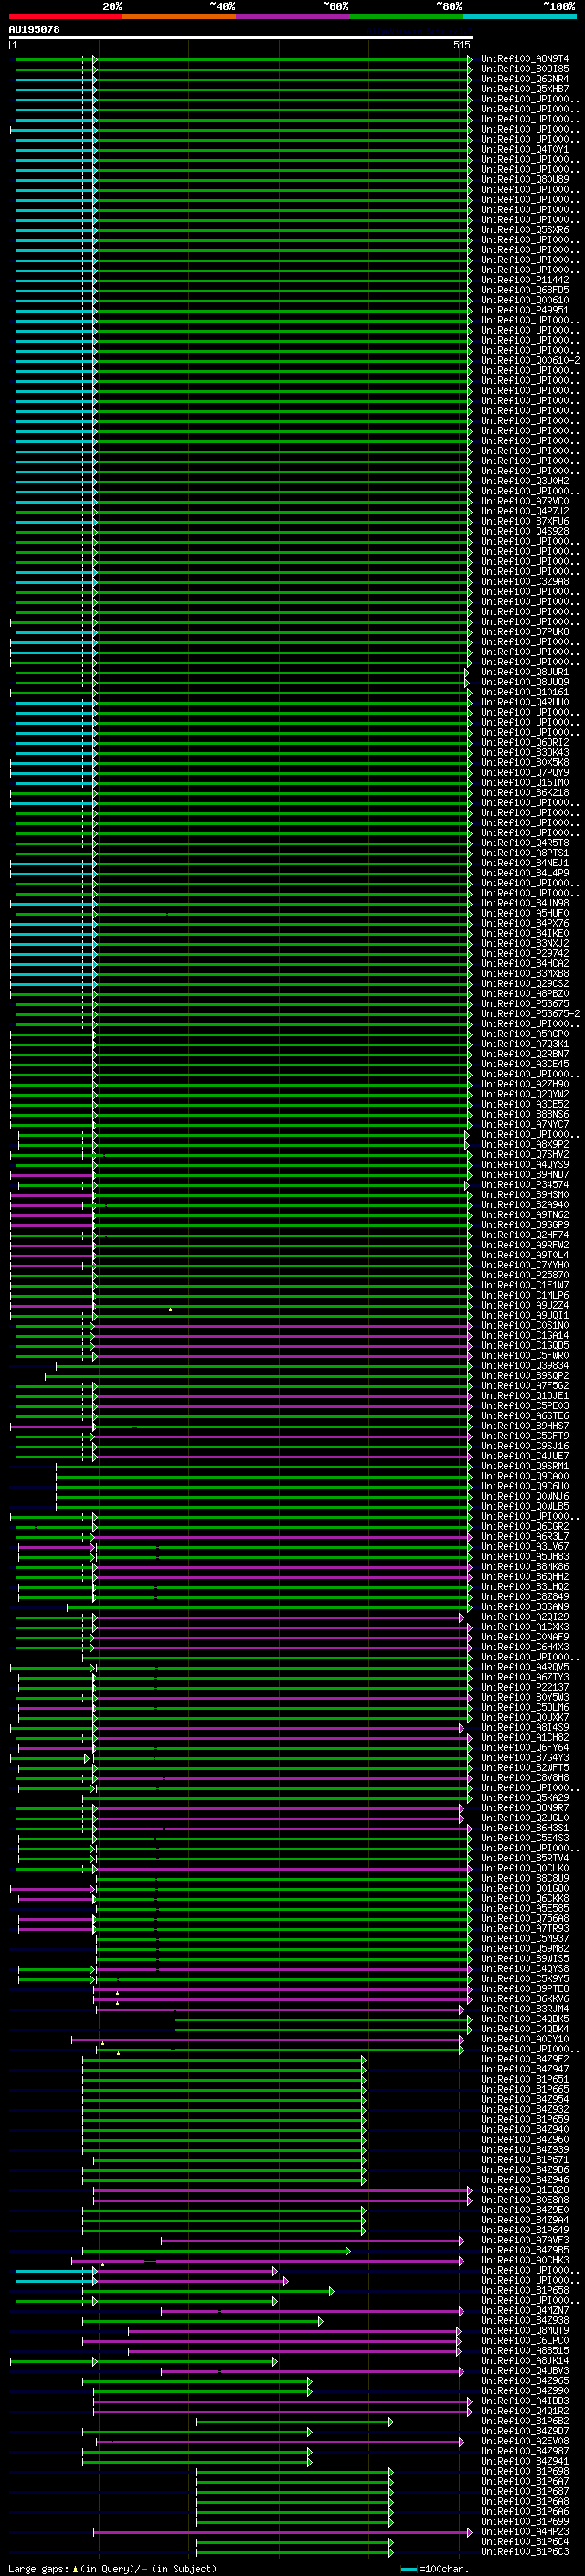This screenshot has height=2576, width=585.
Task: Choose the UniRef100_A9UQI1 entry
Action: point(525,1315)
